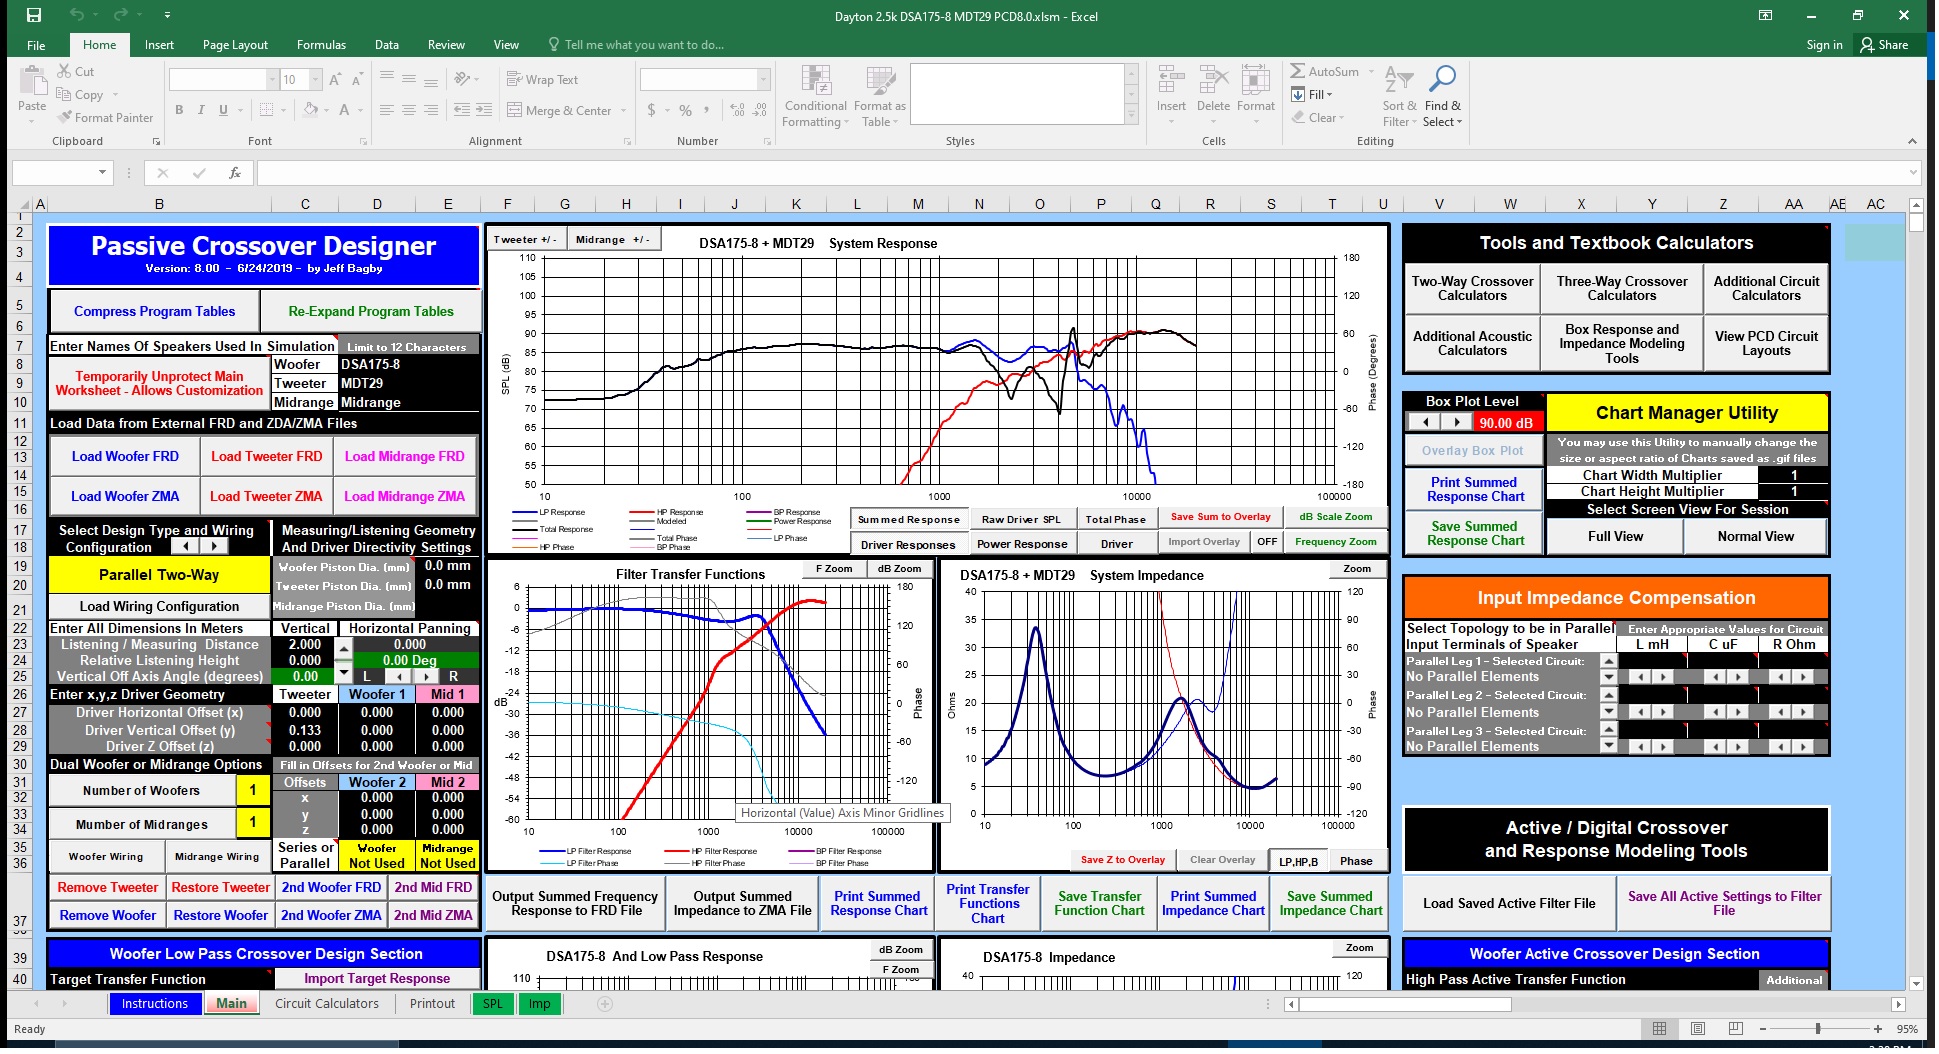Open the Circuit Calculators sheet tab
Image resolution: width=1939 pixels, height=1054 pixels.
327,1003
